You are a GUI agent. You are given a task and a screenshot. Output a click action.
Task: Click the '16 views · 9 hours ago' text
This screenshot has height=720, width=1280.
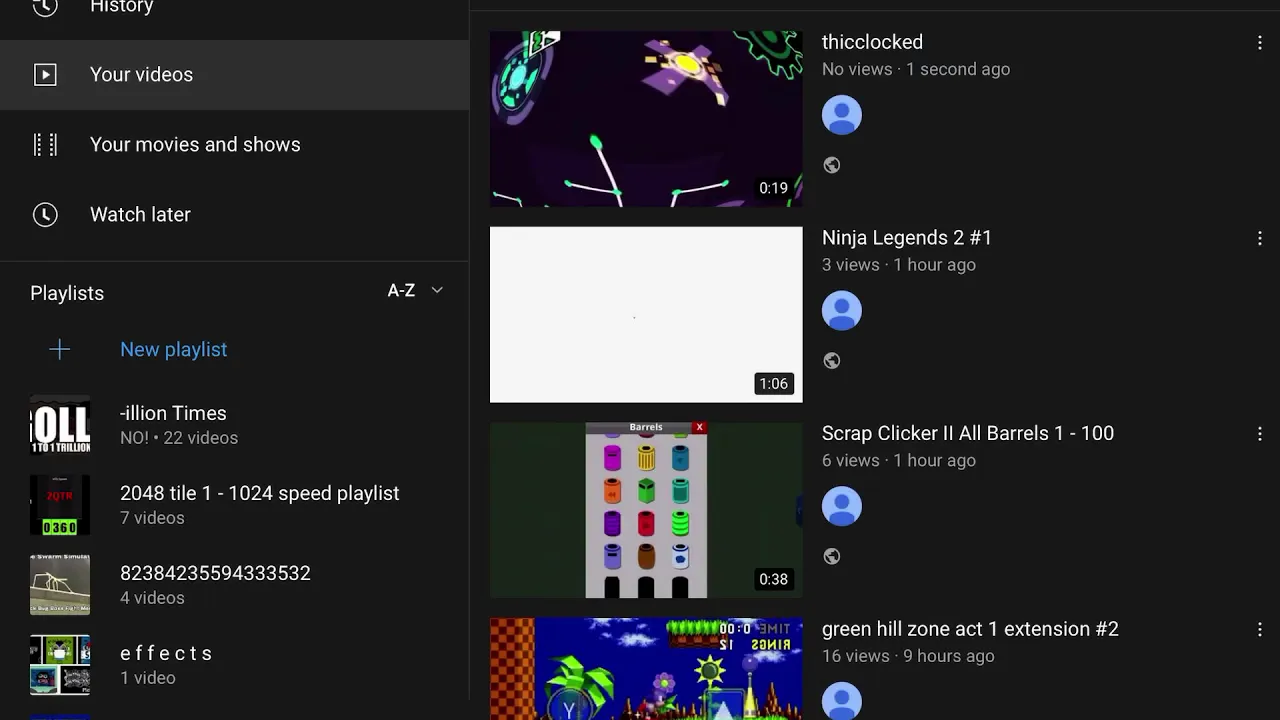[x=908, y=656]
